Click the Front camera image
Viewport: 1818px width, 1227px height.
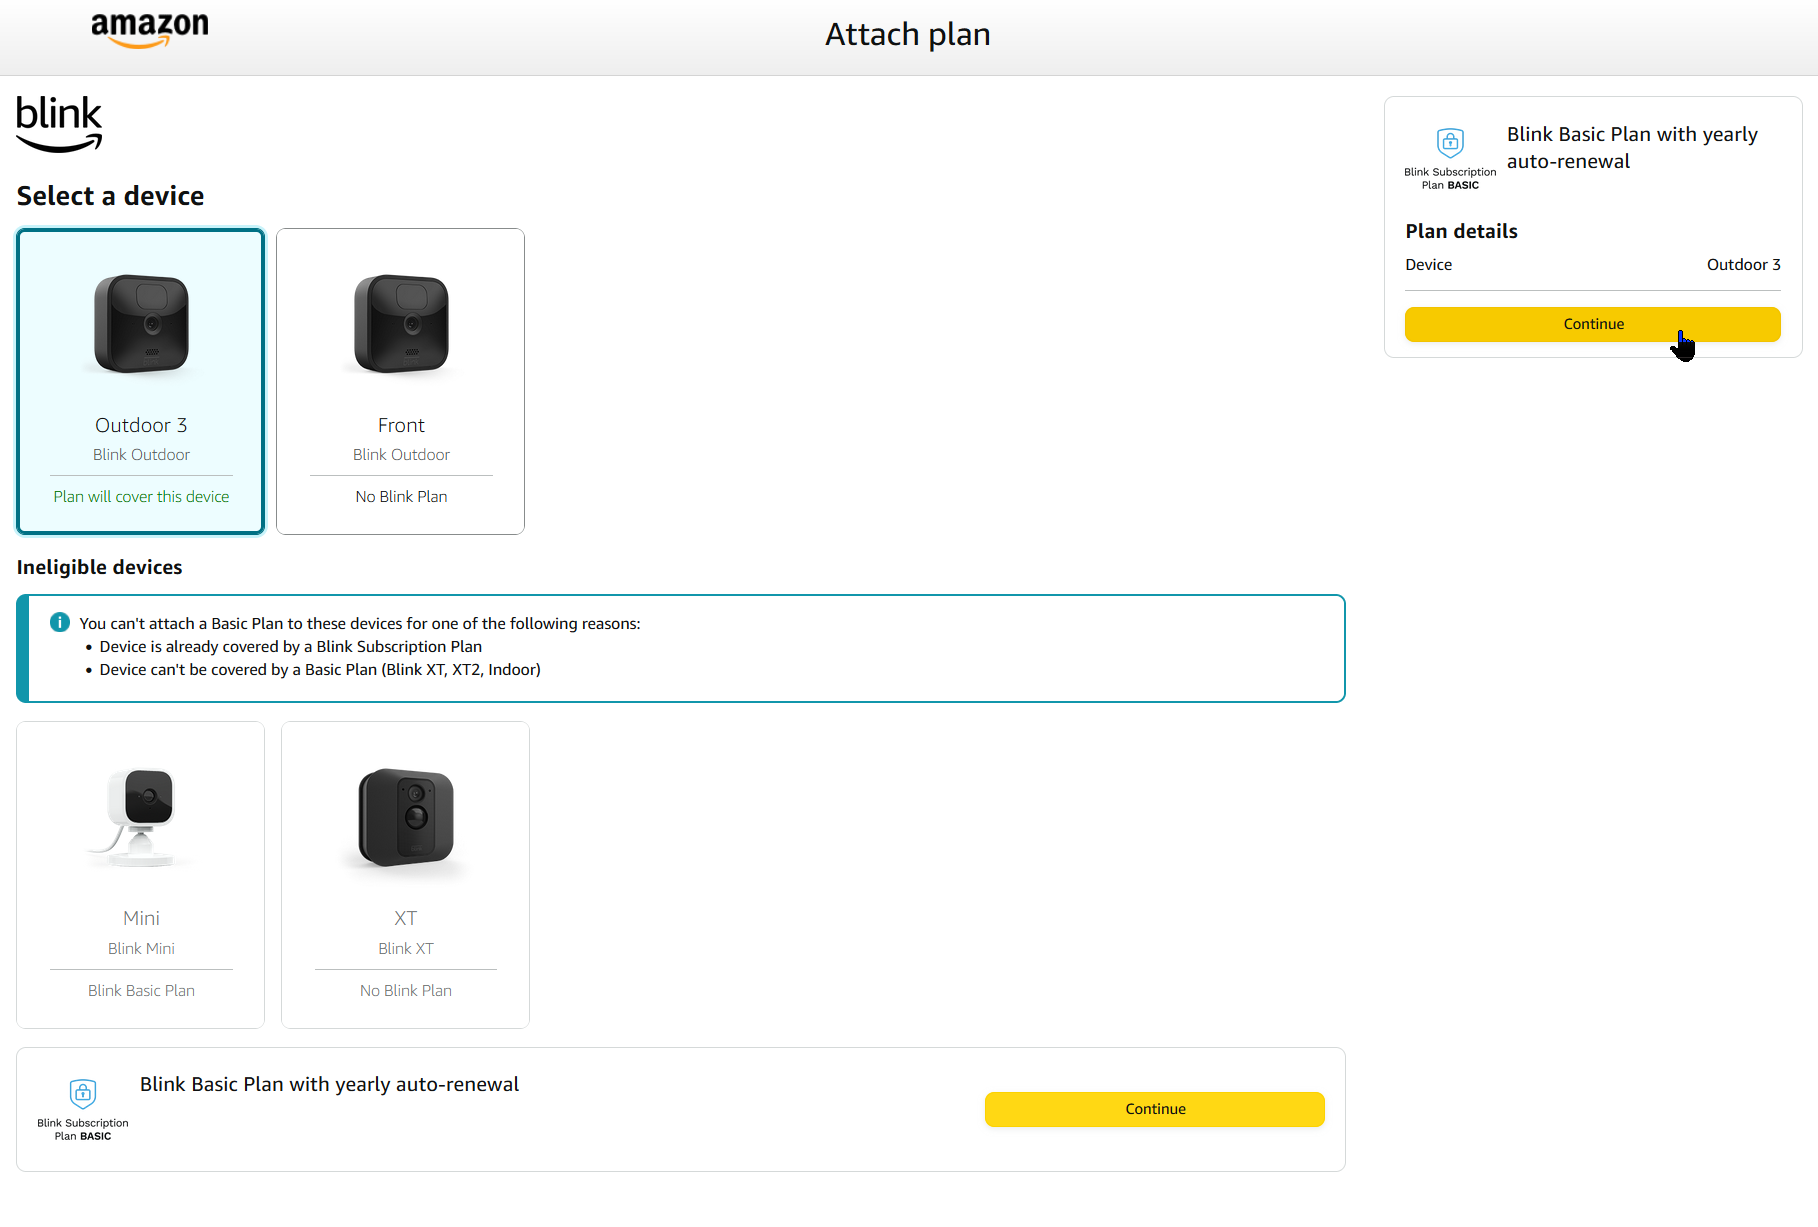point(401,324)
